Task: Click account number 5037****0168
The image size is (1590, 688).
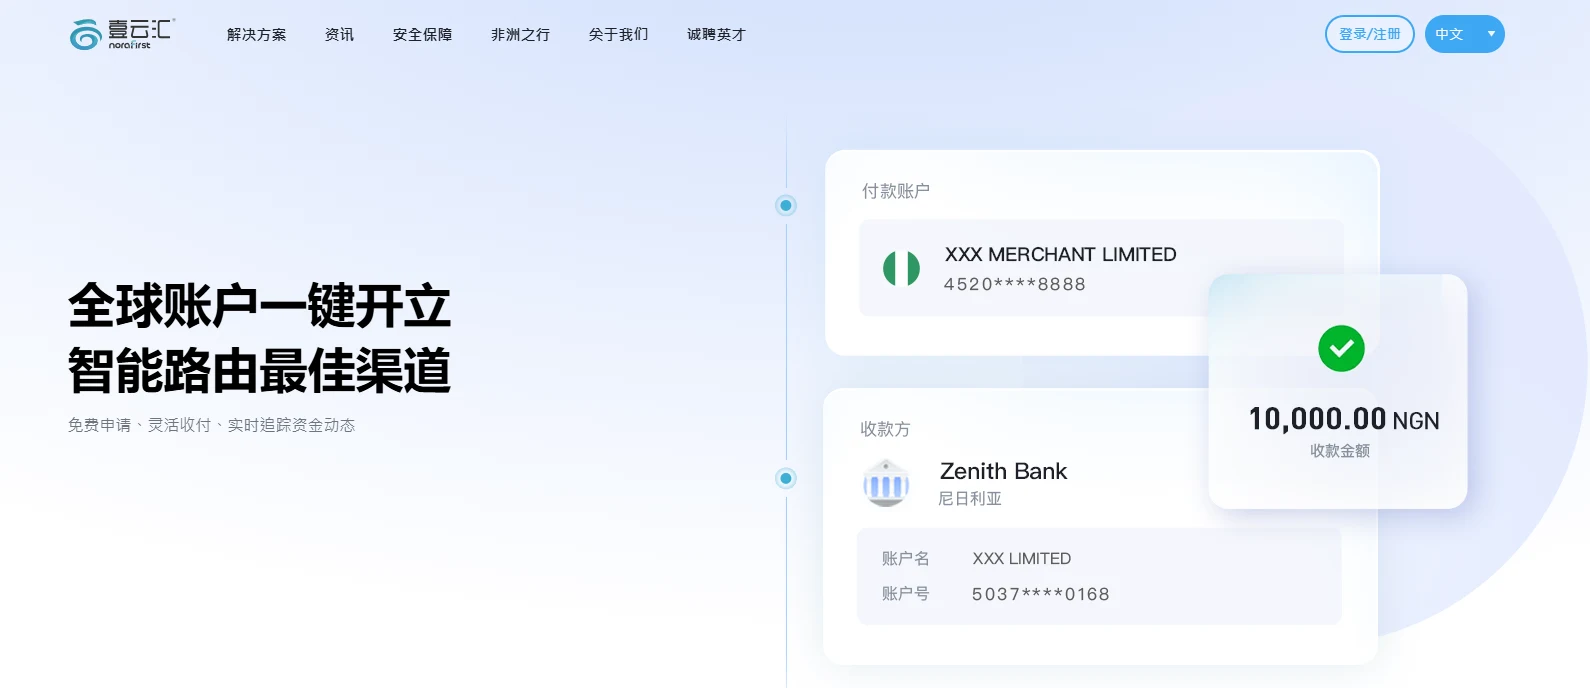Action: coord(1041,594)
